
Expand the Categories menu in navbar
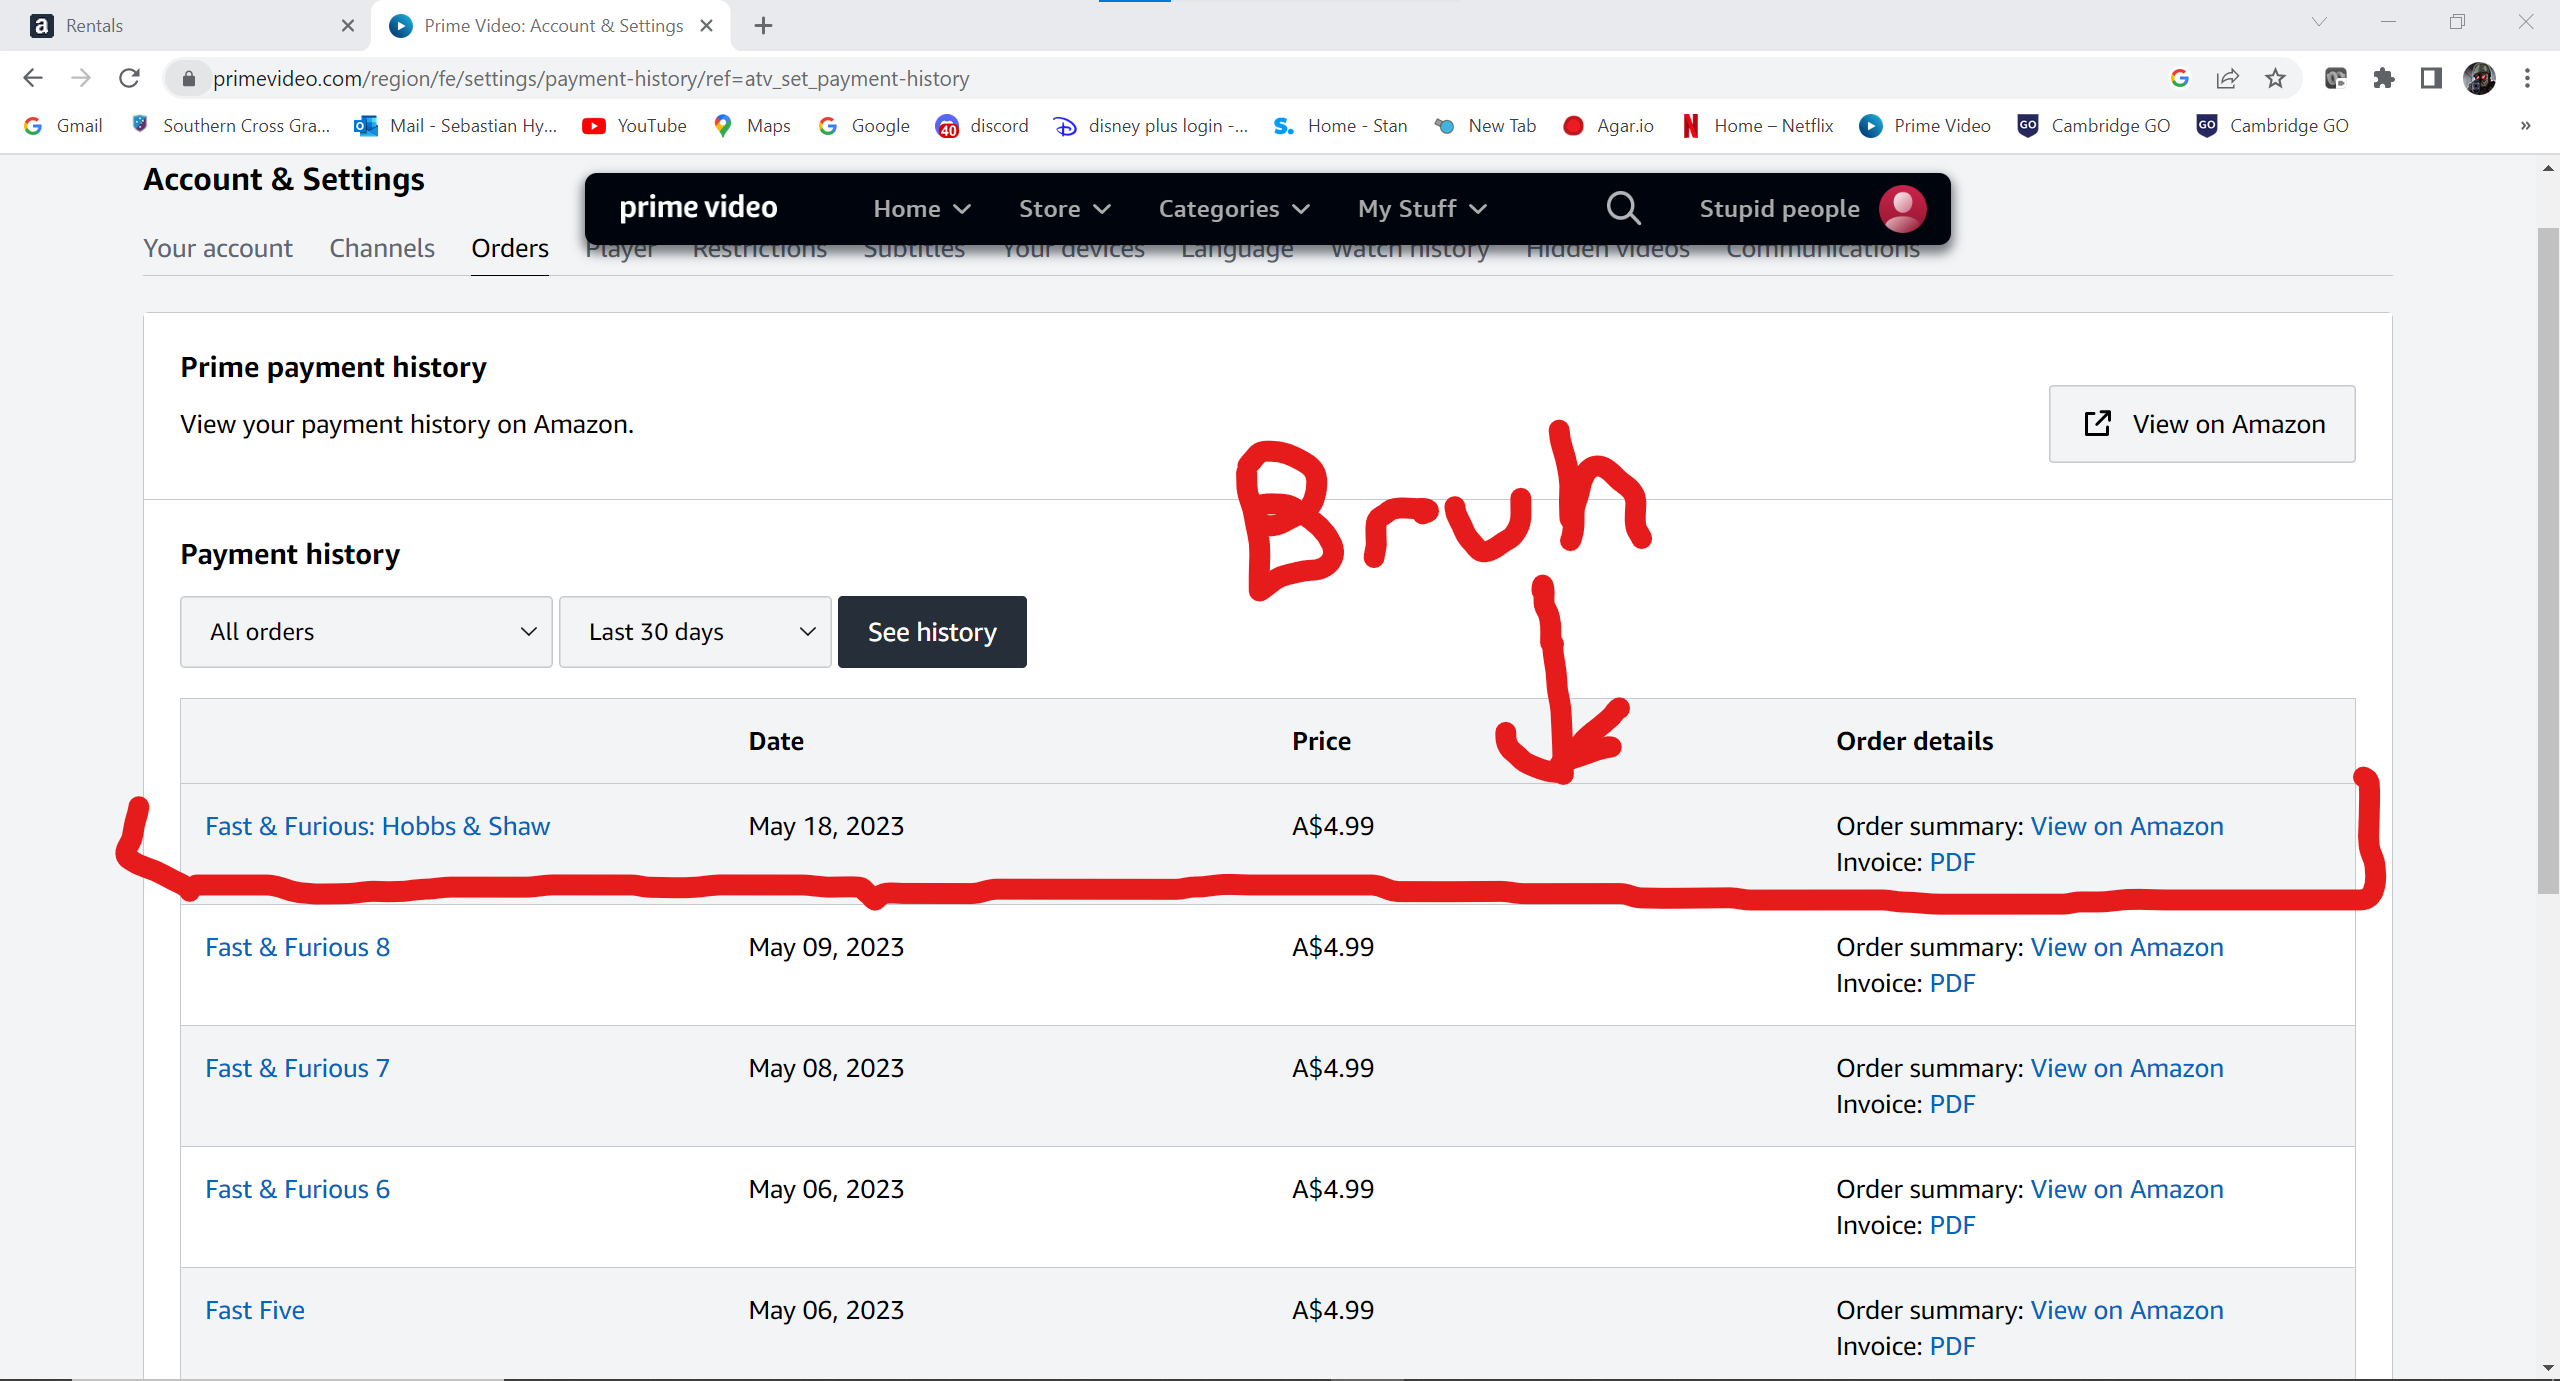coord(1233,208)
